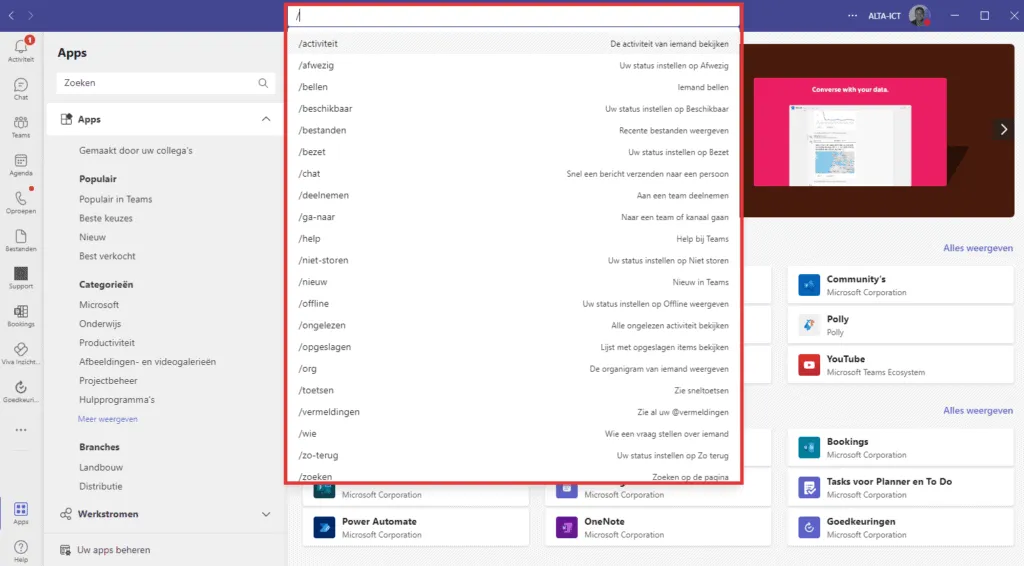Expand the Werkstromen section
This screenshot has width=1024, height=566.
266,514
